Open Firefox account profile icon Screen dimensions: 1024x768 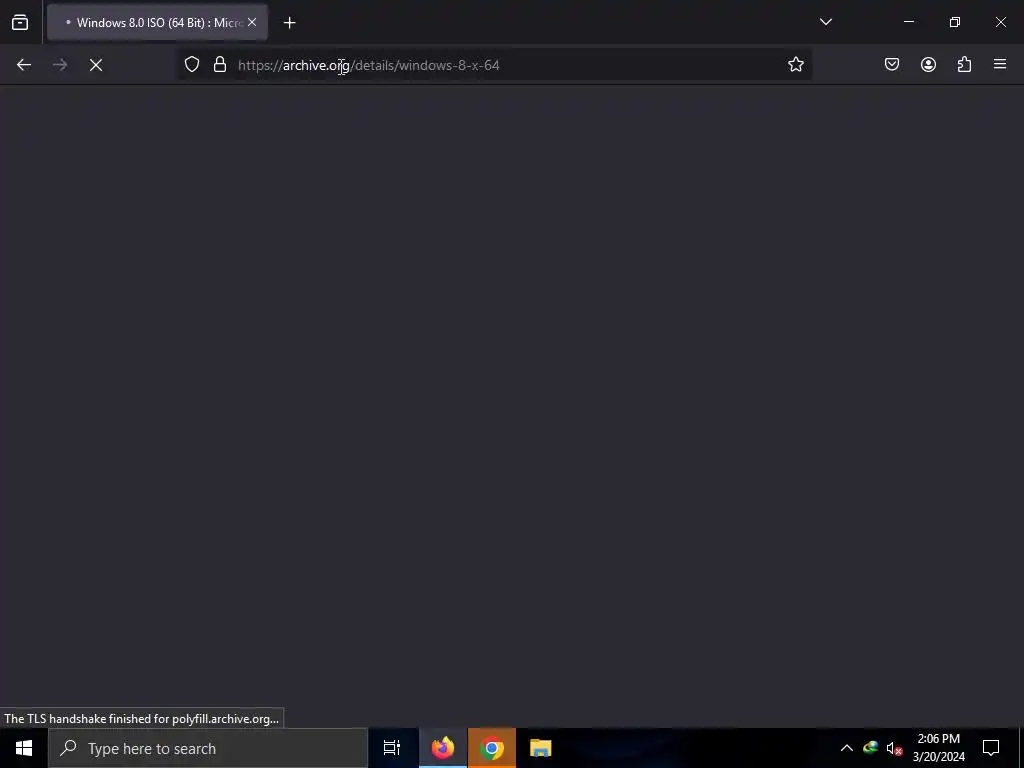click(x=928, y=65)
